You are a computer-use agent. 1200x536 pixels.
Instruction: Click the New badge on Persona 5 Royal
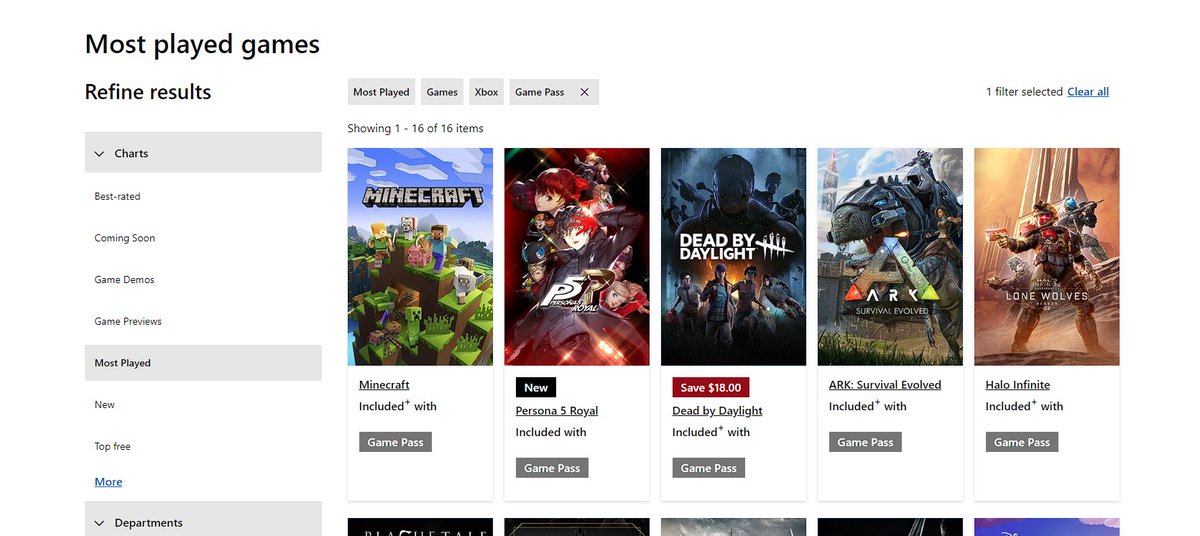point(536,388)
